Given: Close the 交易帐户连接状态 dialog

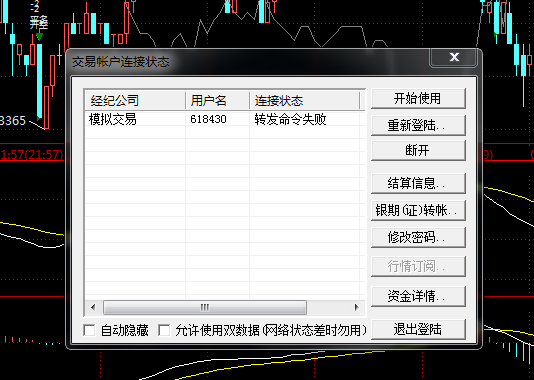Looking at the screenshot, I should coord(454,57).
